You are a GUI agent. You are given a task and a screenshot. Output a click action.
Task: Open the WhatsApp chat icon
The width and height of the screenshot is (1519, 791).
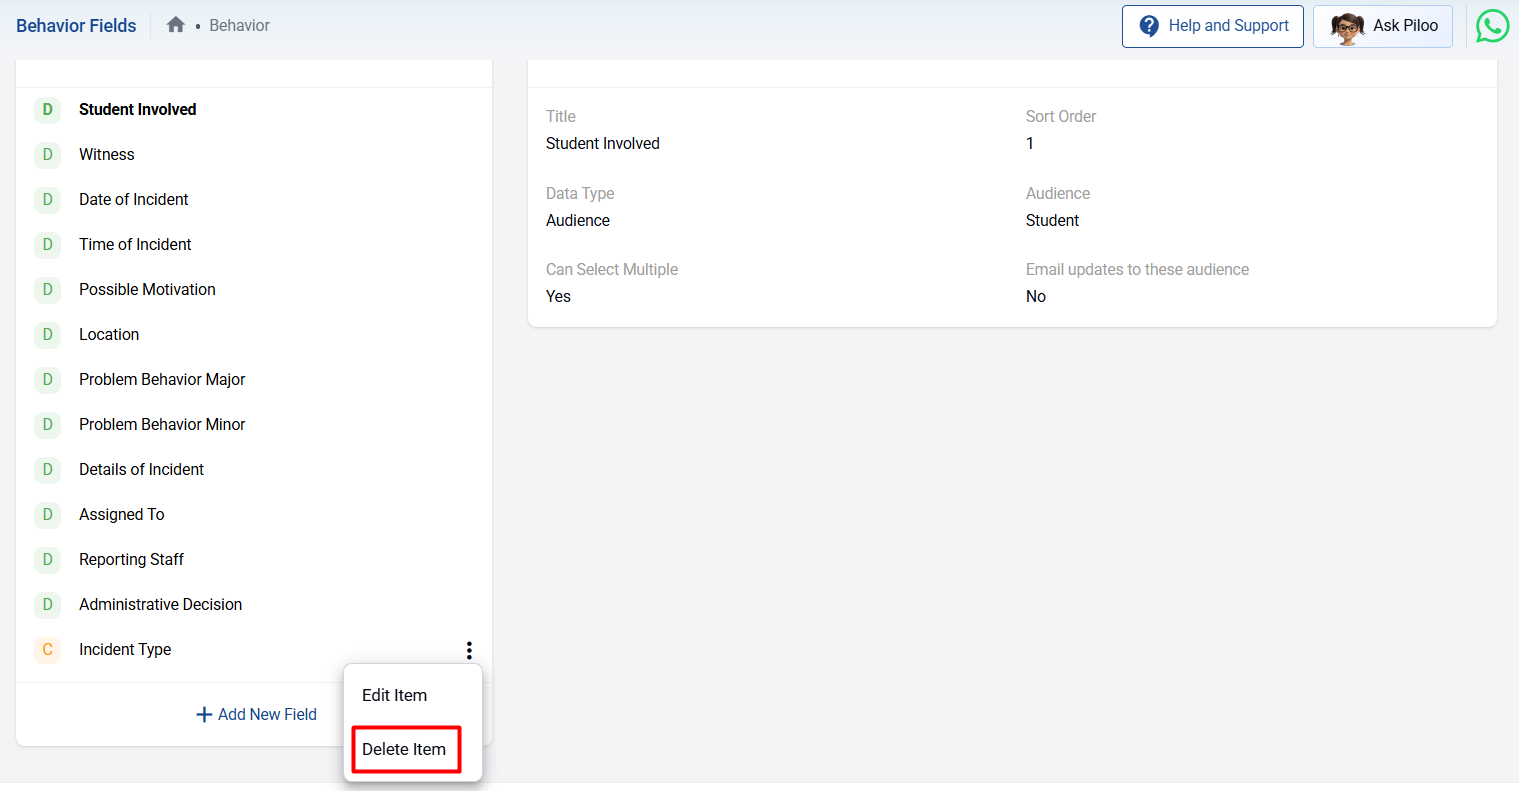pyautogui.click(x=1492, y=26)
